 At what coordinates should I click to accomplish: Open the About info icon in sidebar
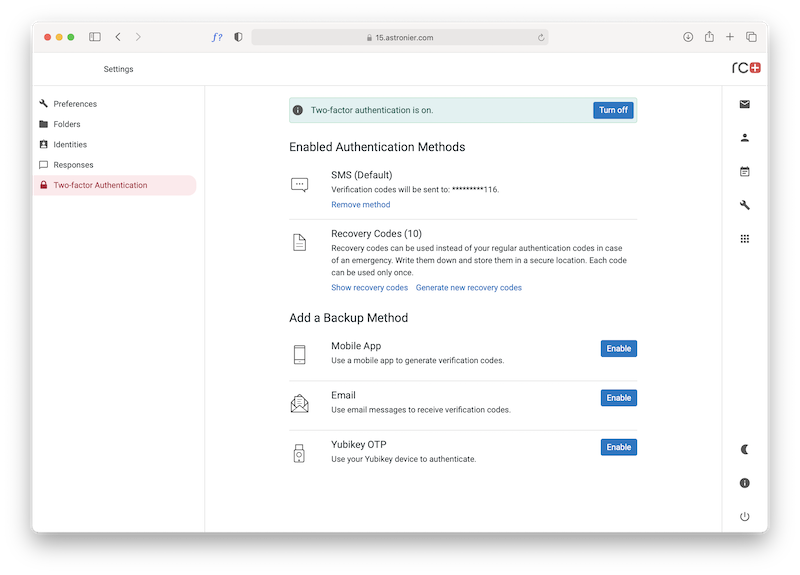(x=744, y=483)
